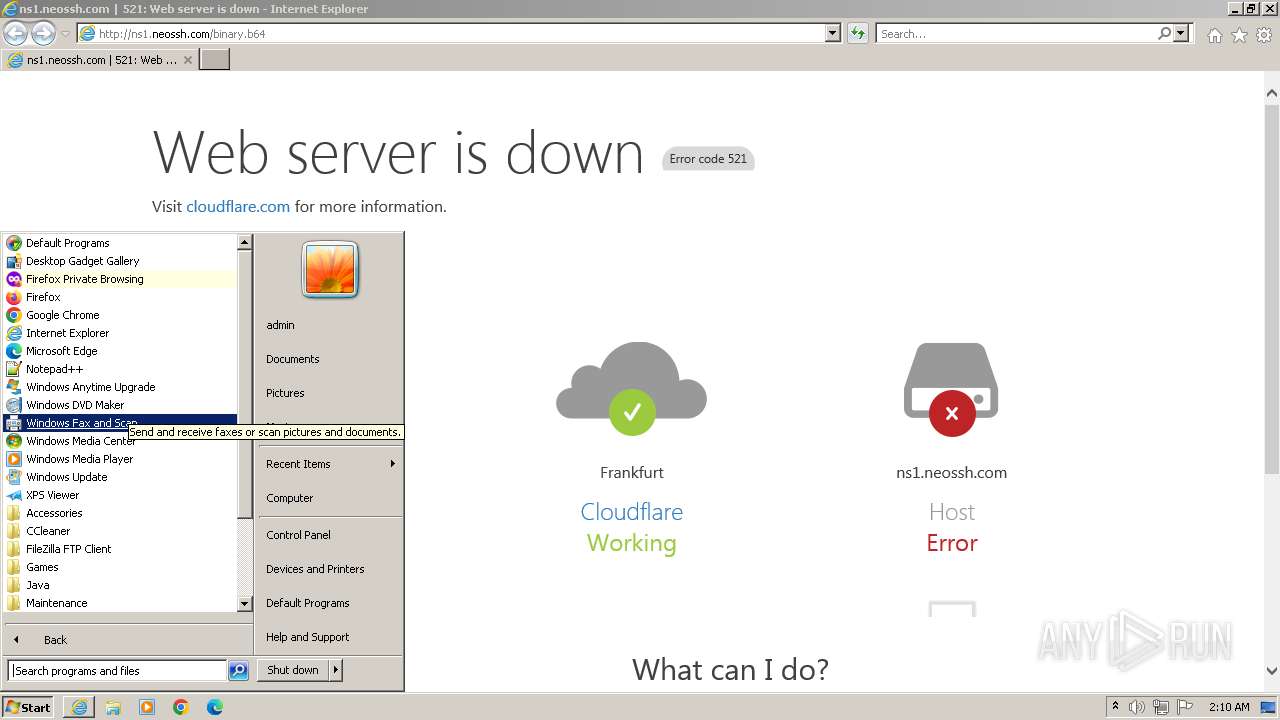Open the Favorites star
1280x720 pixels.
click(1239, 35)
